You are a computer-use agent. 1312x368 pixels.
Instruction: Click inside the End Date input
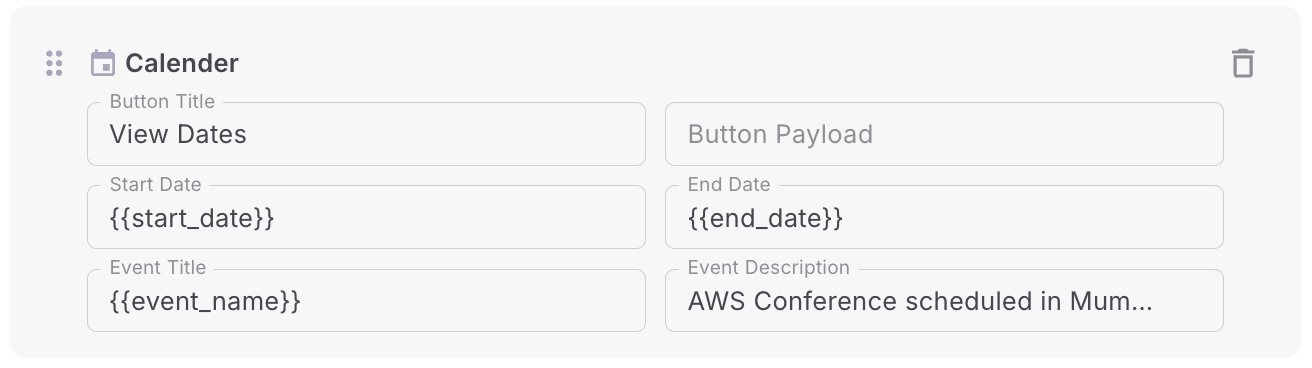click(944, 217)
